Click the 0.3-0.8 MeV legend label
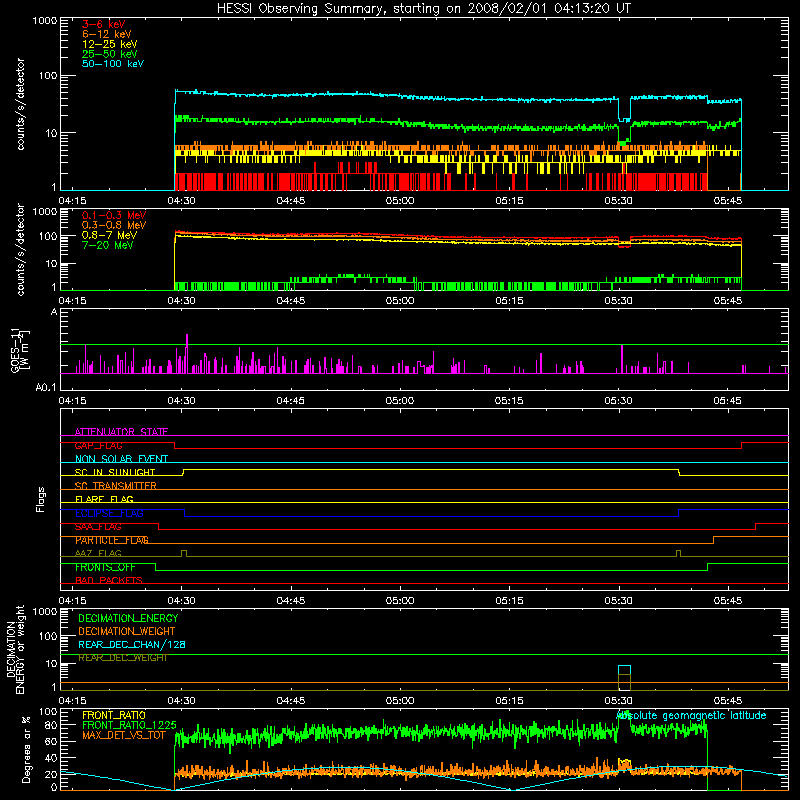The height and width of the screenshot is (800, 800). 114,226
